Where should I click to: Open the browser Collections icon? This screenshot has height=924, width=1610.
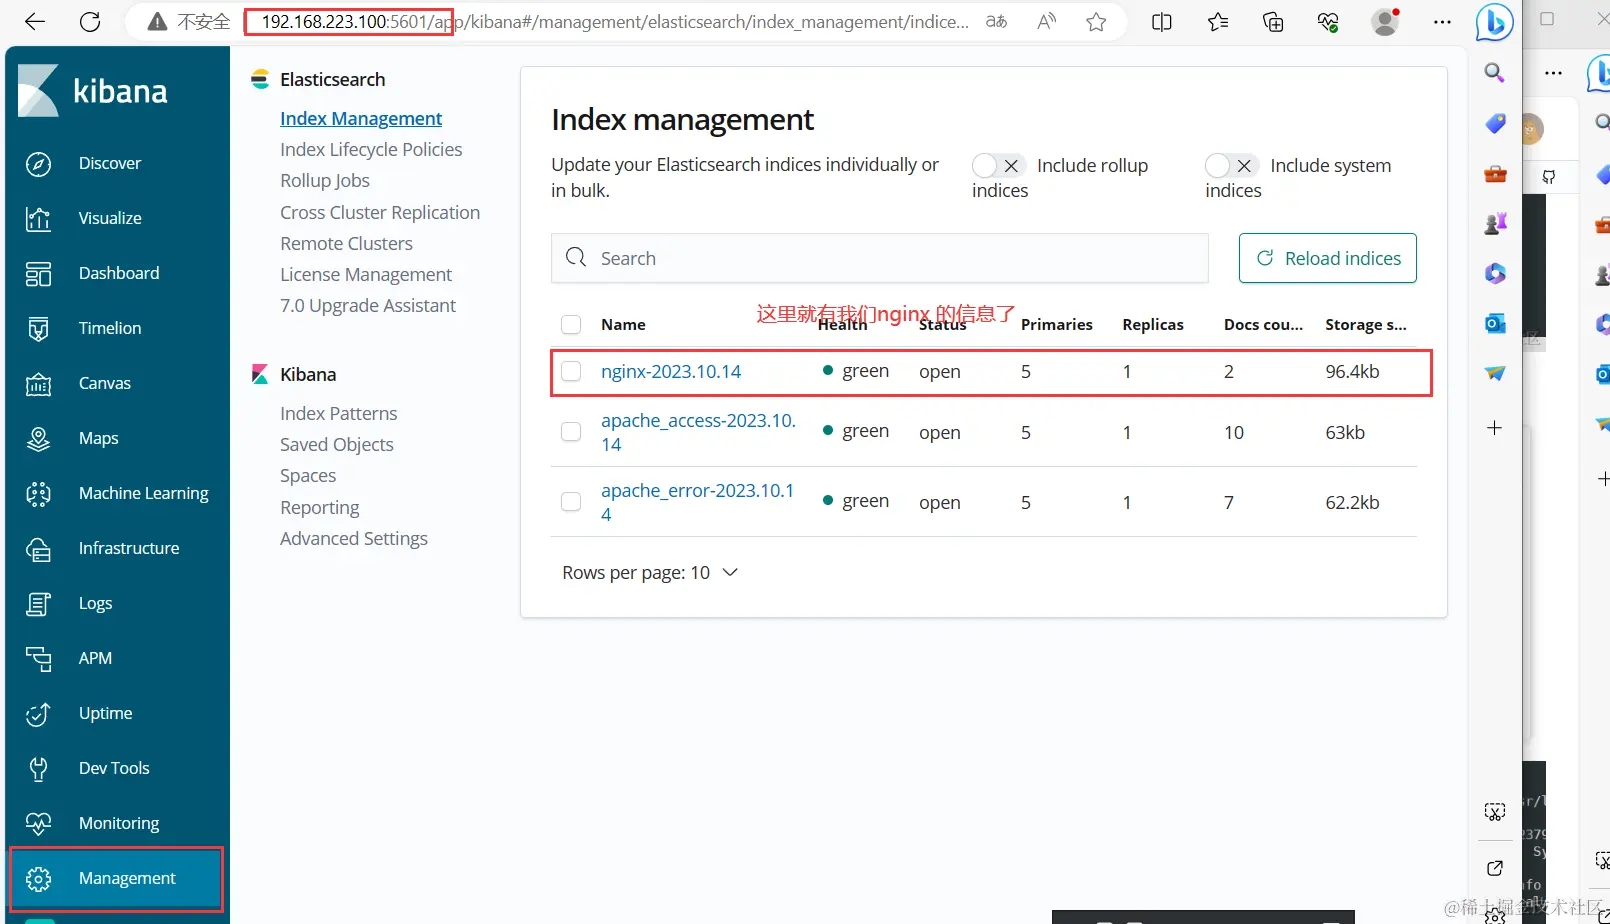[x=1273, y=21]
